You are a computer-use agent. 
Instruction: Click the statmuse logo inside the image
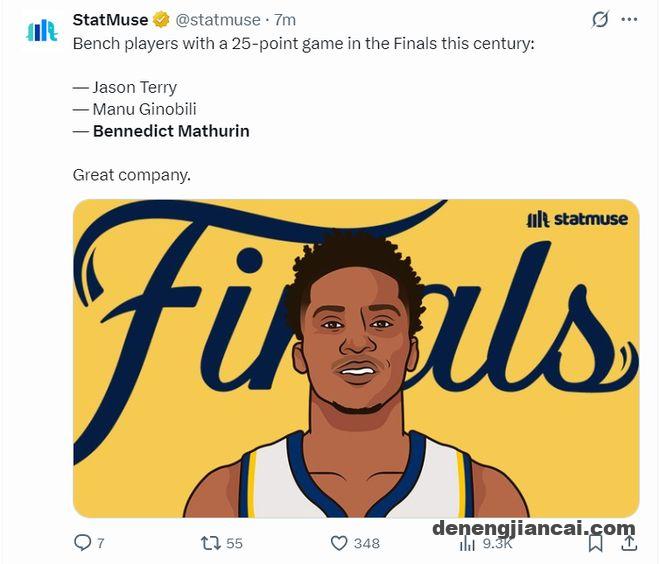pyautogui.click(x=577, y=219)
